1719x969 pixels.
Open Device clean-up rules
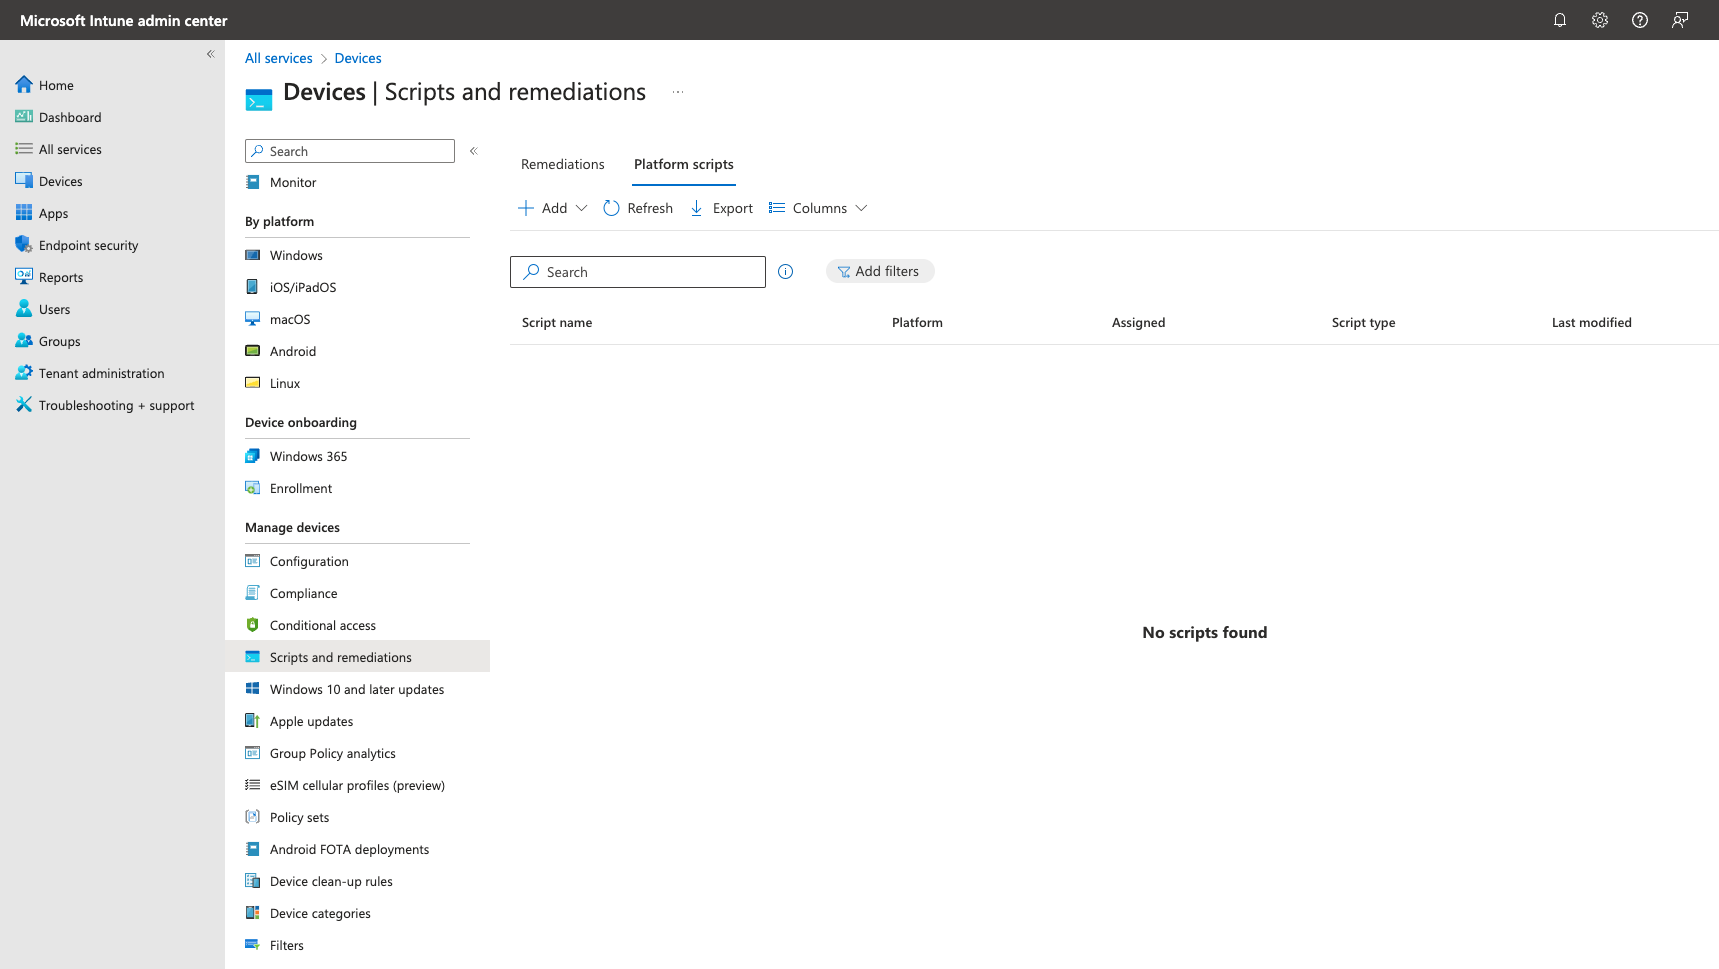click(331, 881)
